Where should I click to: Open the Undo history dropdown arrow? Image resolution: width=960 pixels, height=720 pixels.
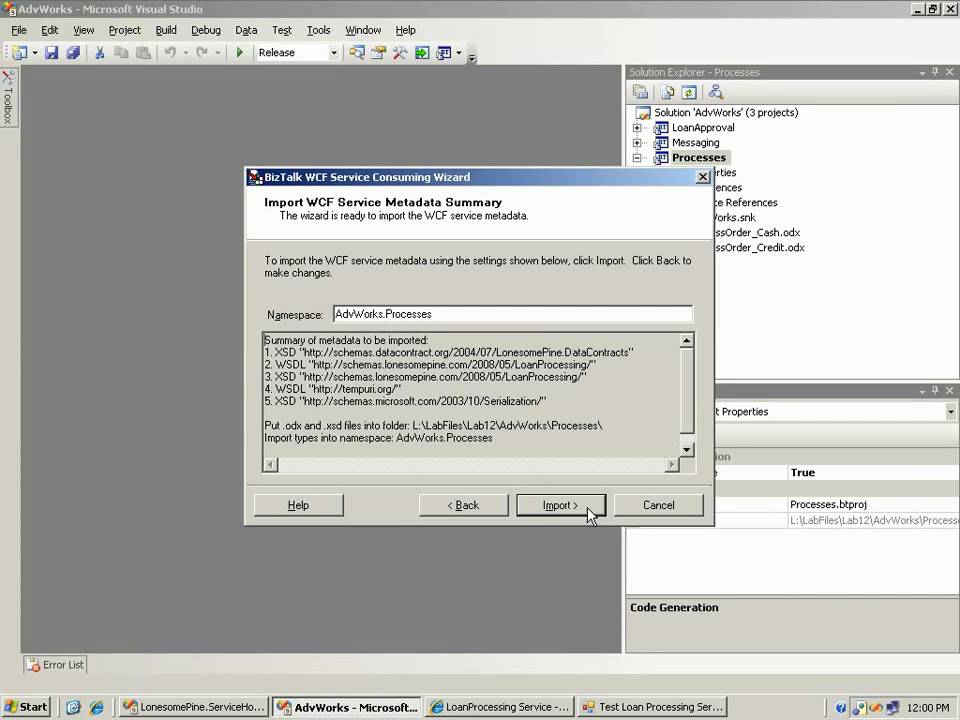pyautogui.click(x=186, y=53)
